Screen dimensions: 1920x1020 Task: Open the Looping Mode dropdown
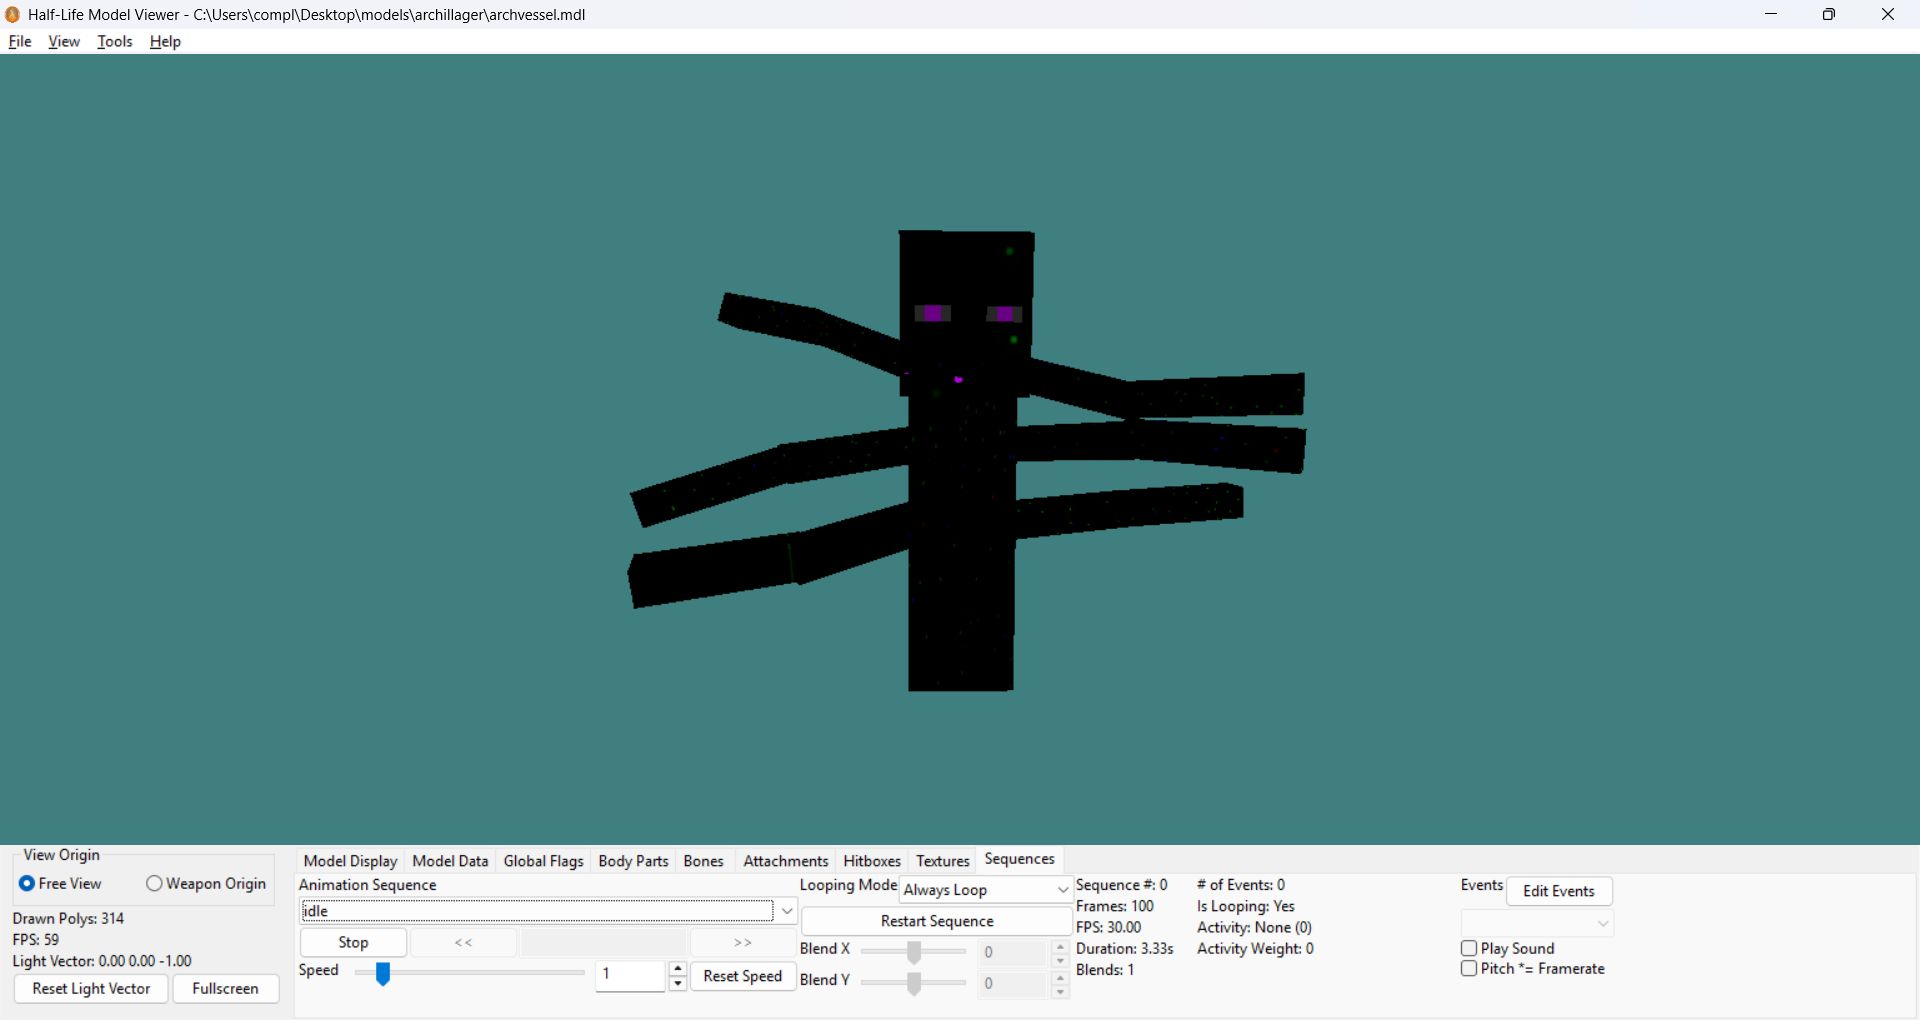tap(986, 890)
